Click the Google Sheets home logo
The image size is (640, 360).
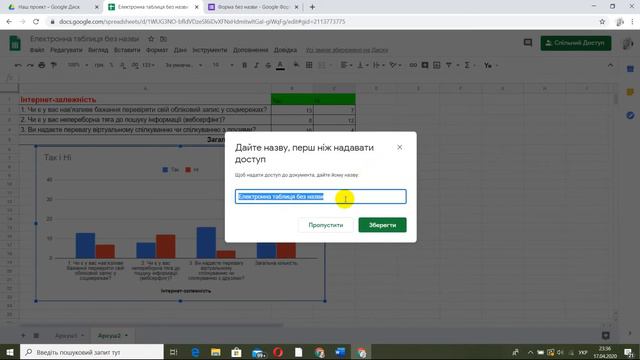pyautogui.click(x=15, y=43)
